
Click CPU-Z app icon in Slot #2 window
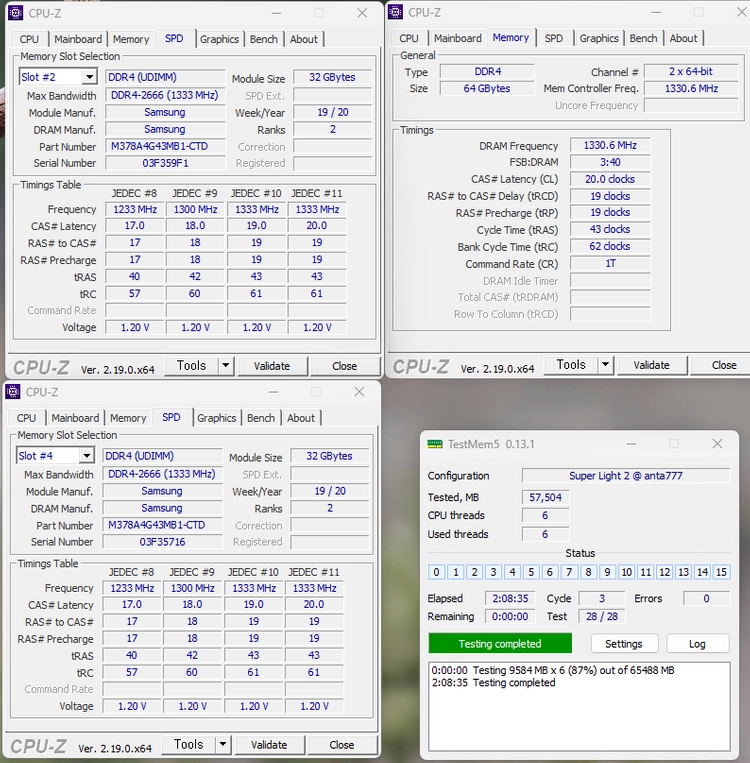(x=16, y=13)
